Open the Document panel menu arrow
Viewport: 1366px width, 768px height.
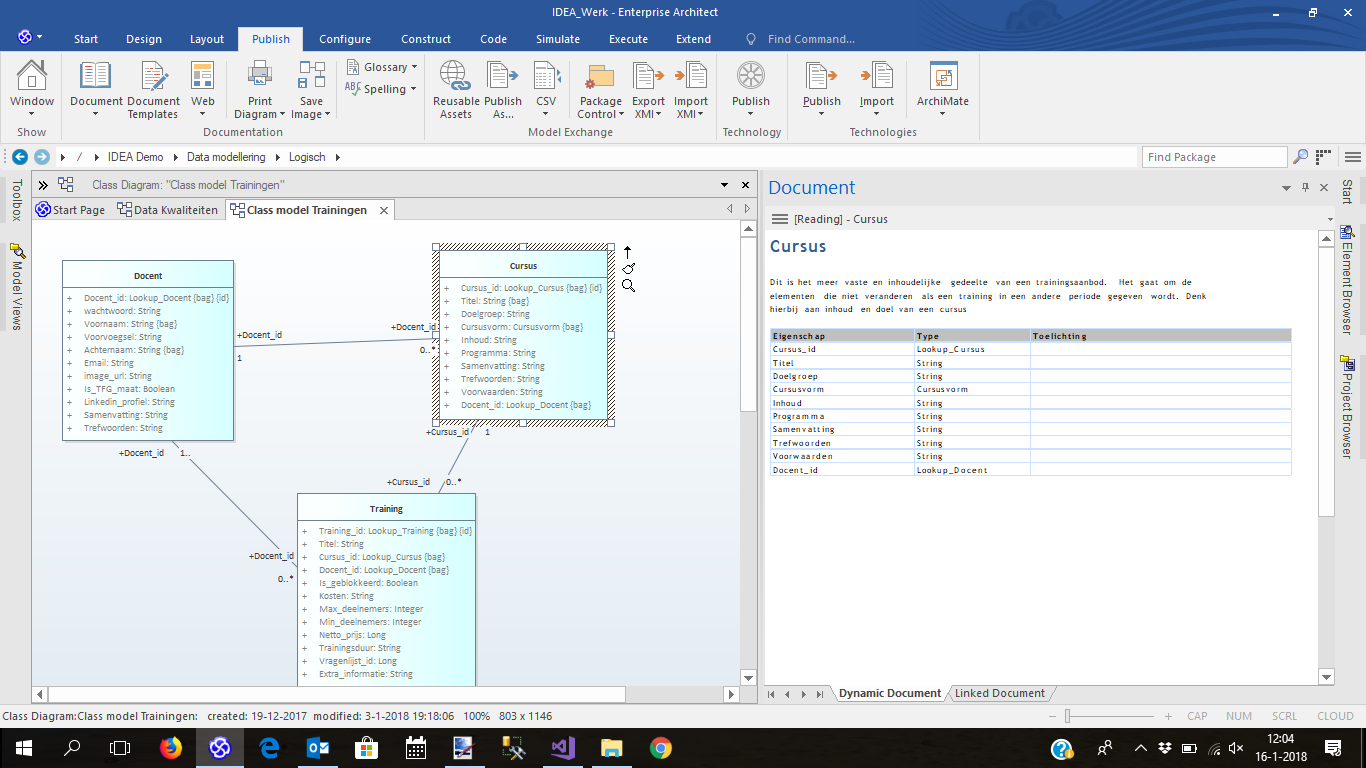coord(1287,188)
